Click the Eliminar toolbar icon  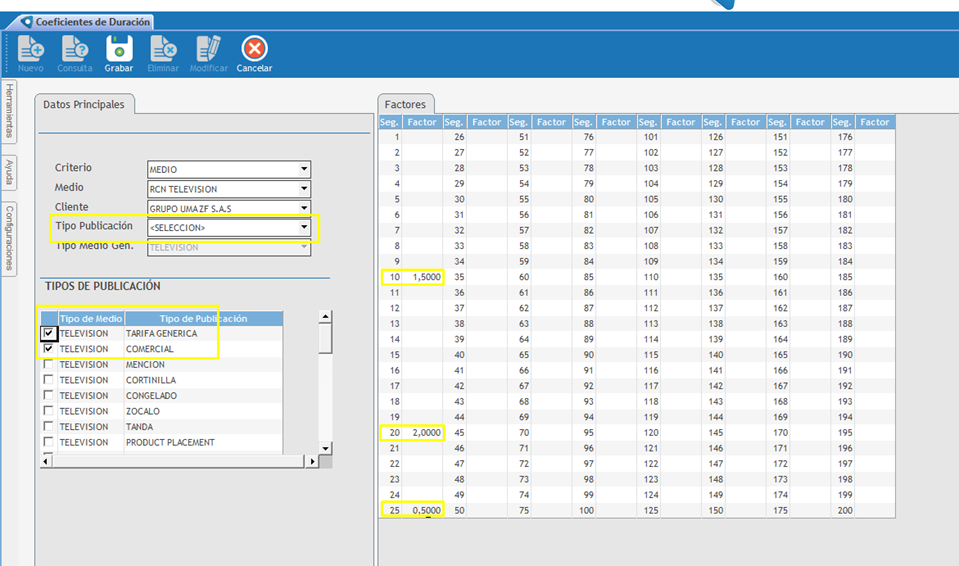click(x=163, y=48)
